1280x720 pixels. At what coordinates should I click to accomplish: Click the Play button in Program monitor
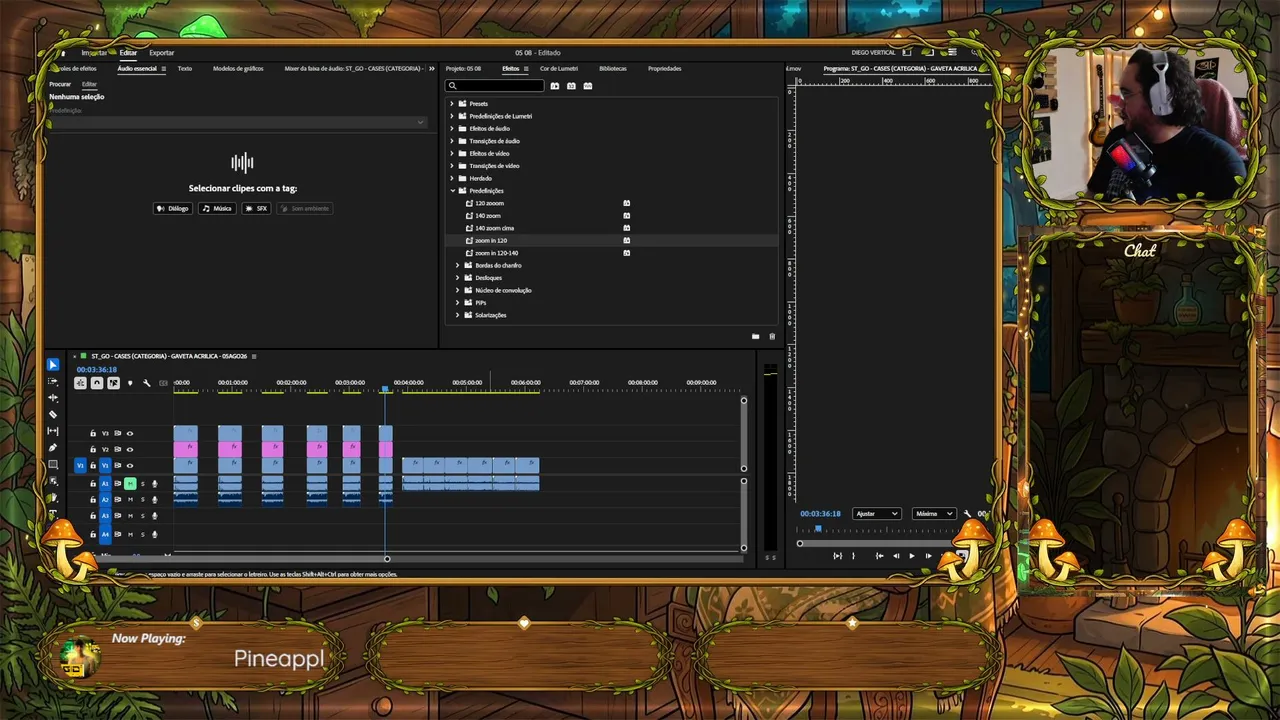[911, 556]
